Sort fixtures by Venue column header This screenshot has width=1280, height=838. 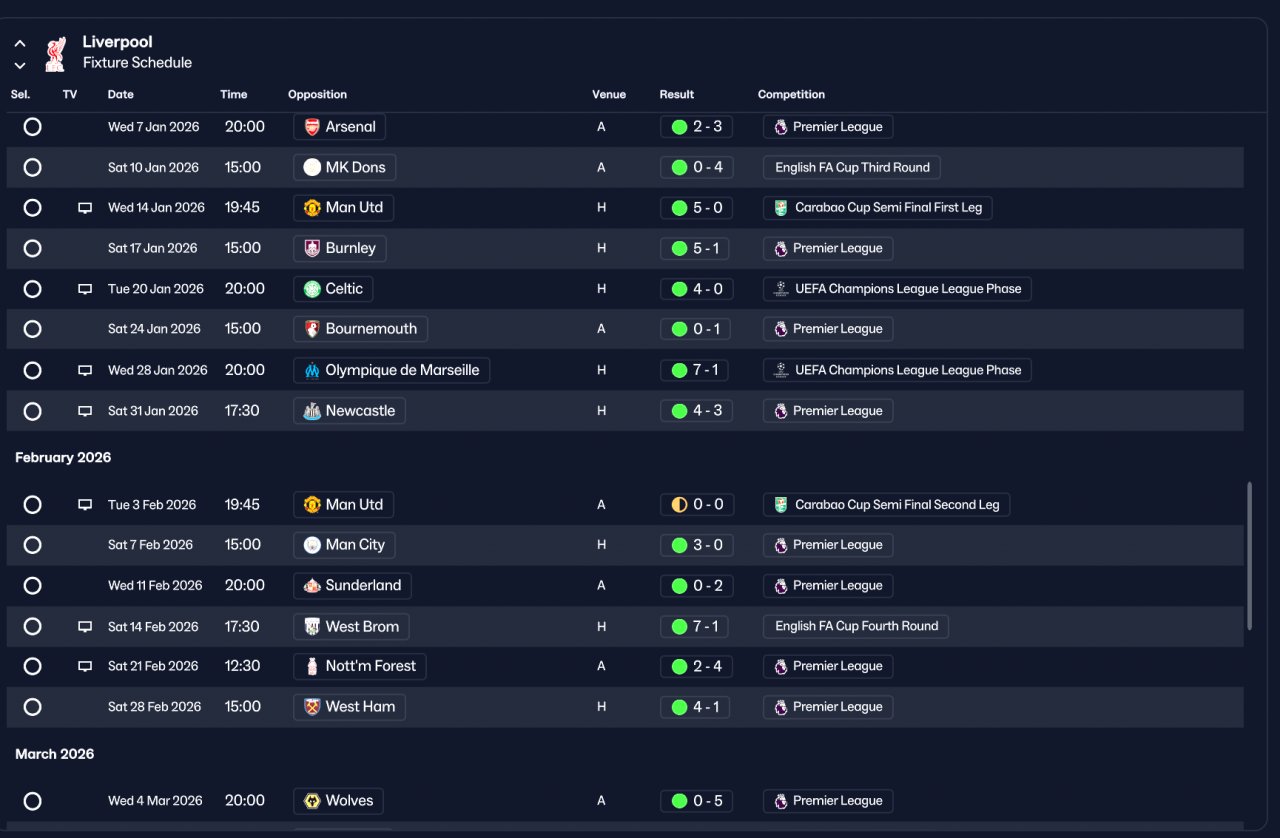point(609,95)
